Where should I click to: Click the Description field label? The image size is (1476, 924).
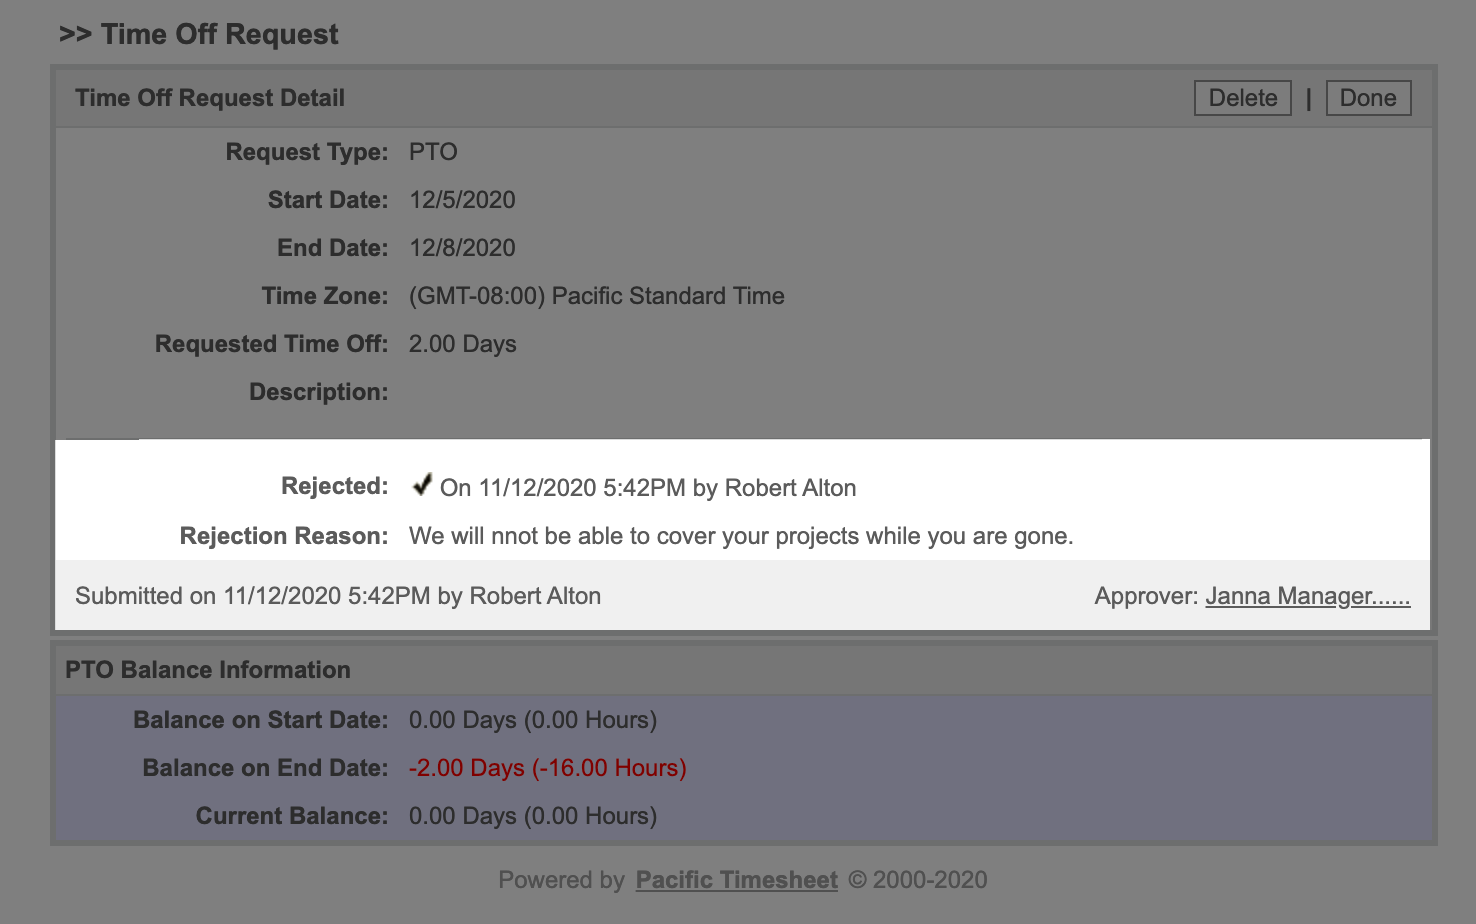click(318, 392)
